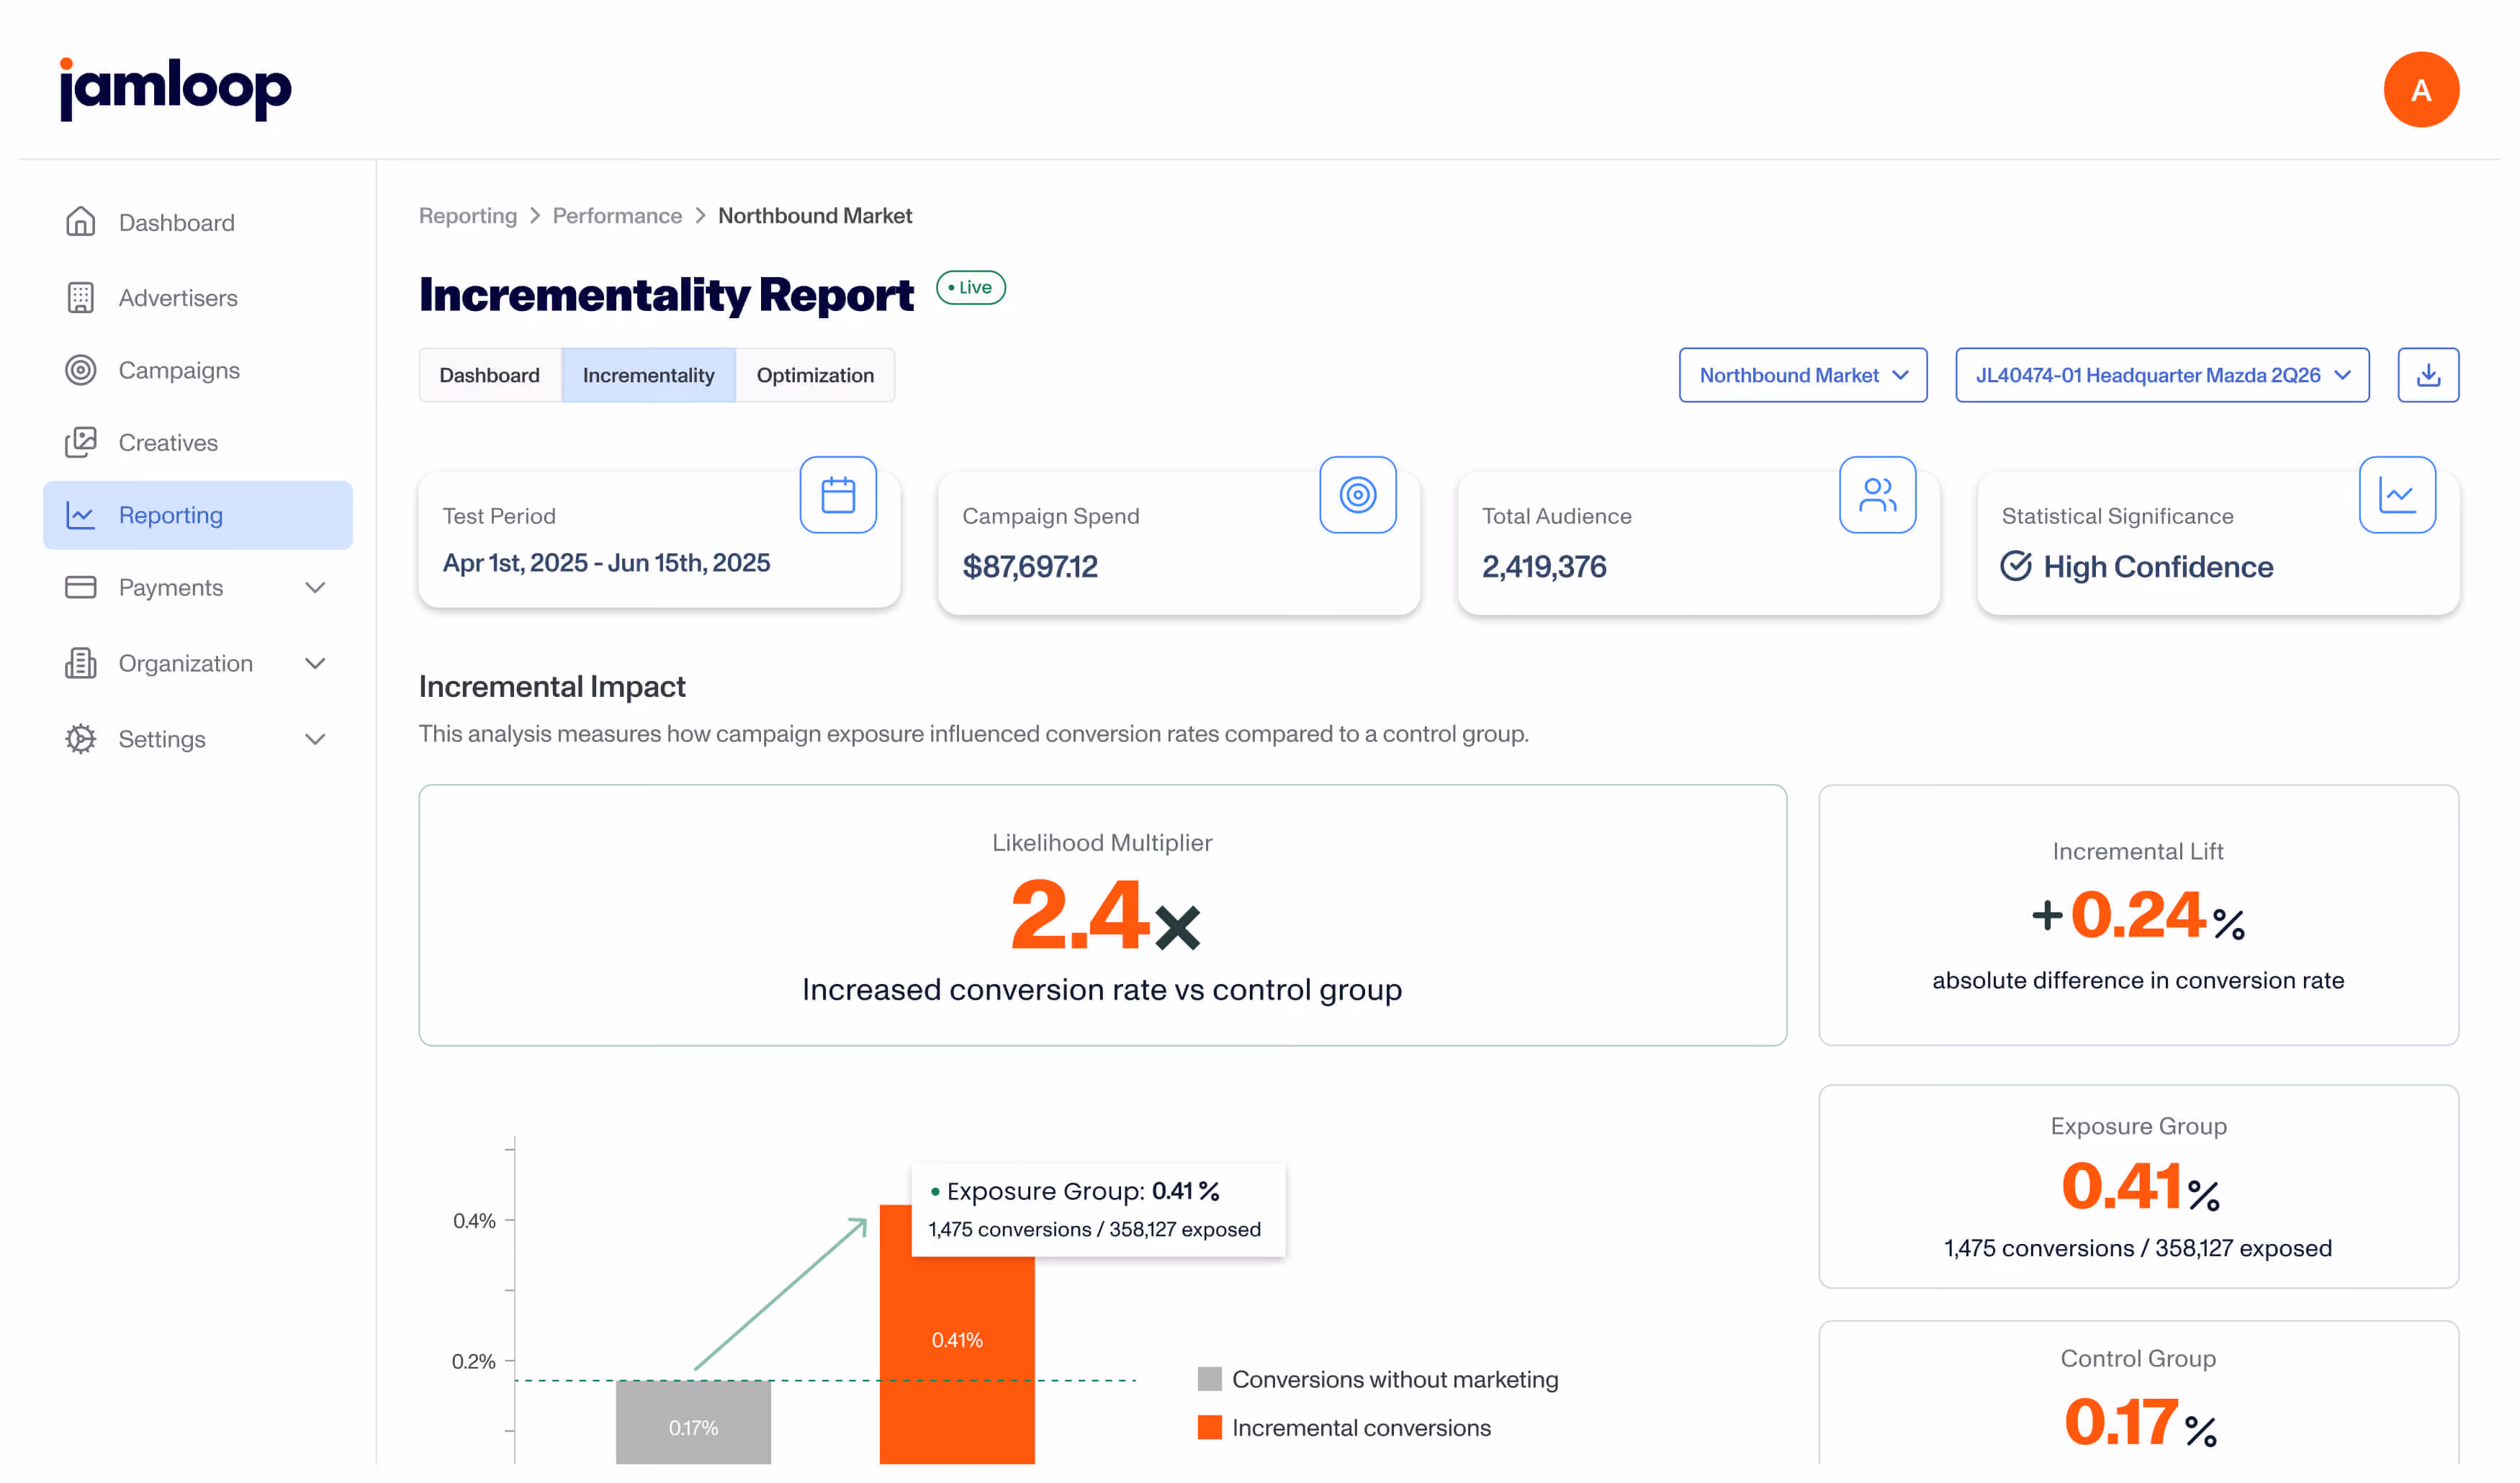Switch to the Optimization tab
The height and width of the screenshot is (1483, 2520).
click(x=815, y=375)
